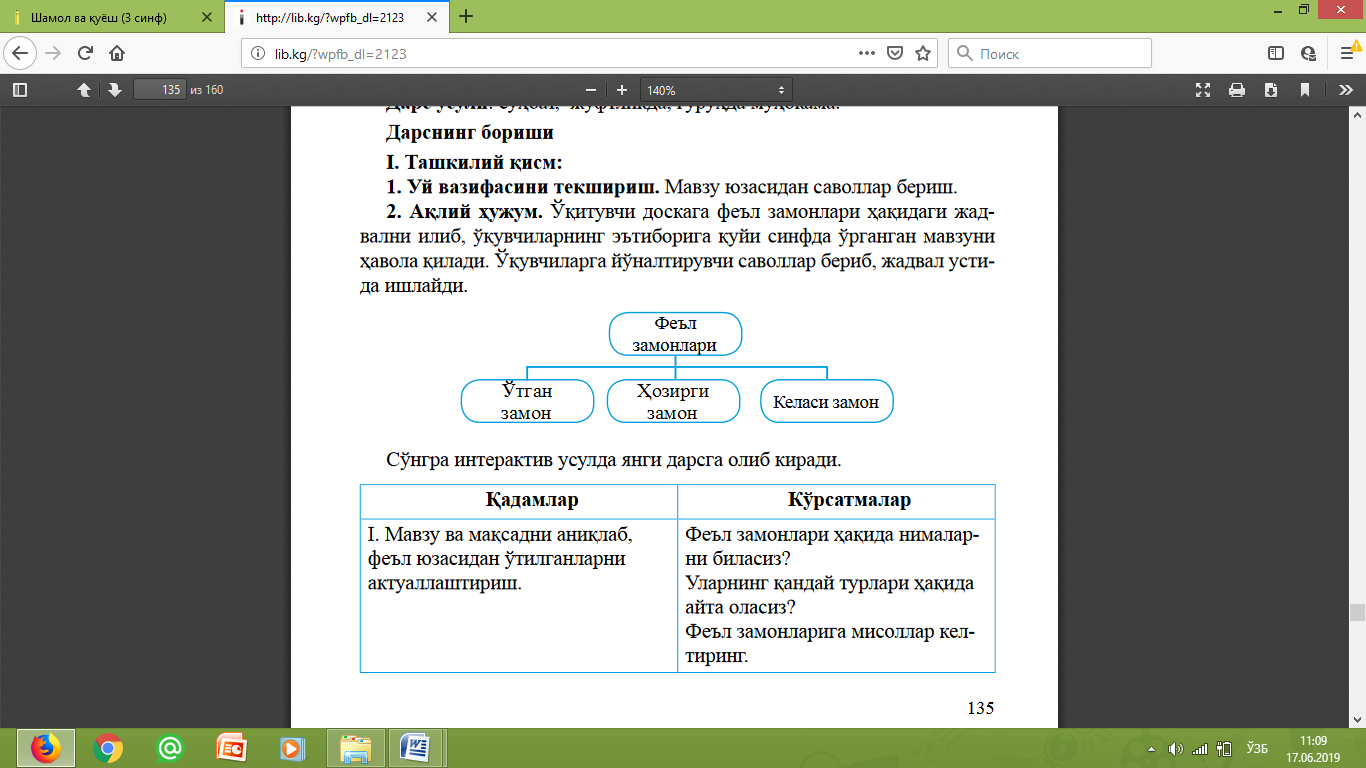The height and width of the screenshot is (768, 1366).
Task: Open PowerPoint from the taskbar
Action: coord(232,748)
